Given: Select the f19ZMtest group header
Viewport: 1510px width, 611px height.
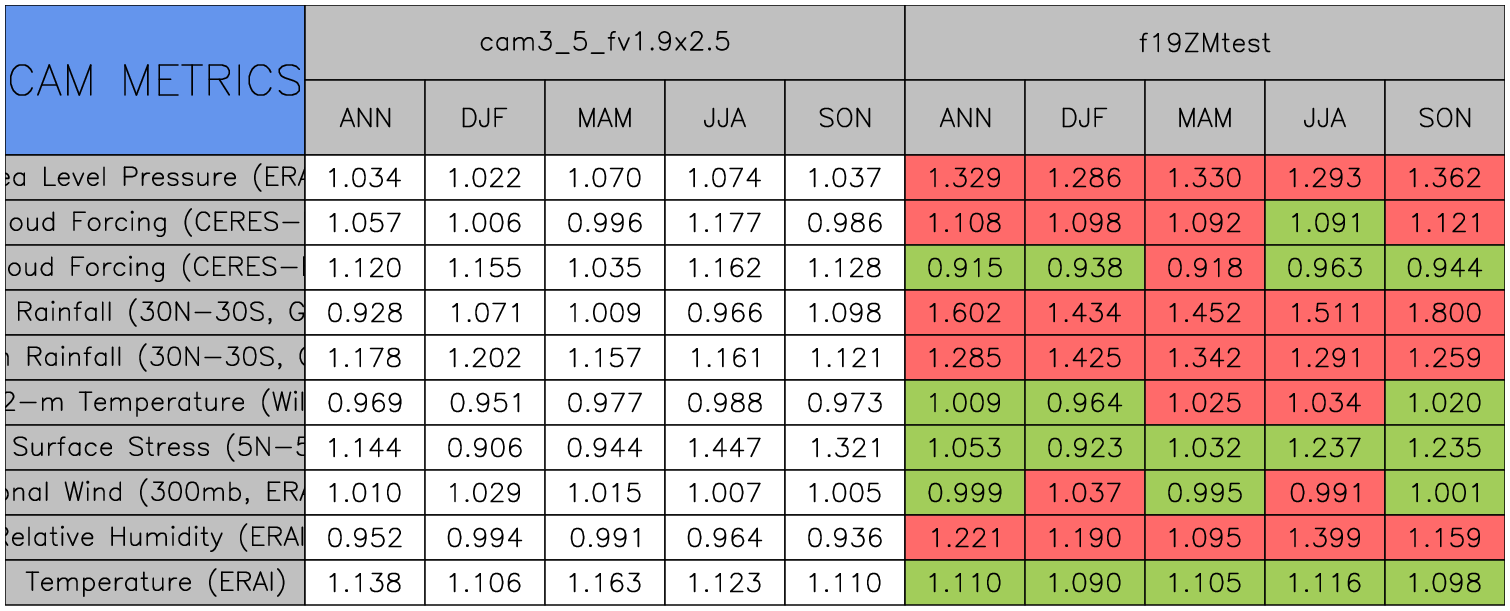Looking at the screenshot, I should [1204, 43].
